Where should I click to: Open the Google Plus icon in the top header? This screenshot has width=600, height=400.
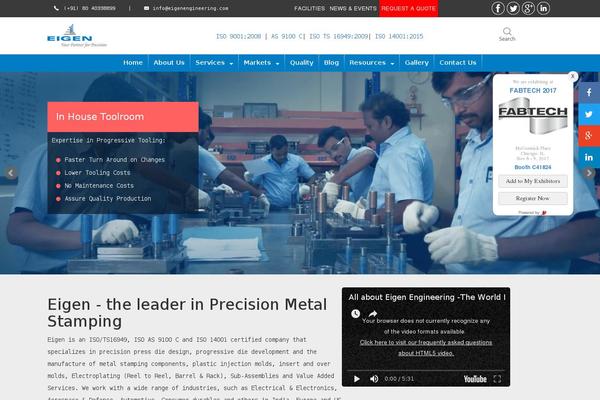point(528,8)
